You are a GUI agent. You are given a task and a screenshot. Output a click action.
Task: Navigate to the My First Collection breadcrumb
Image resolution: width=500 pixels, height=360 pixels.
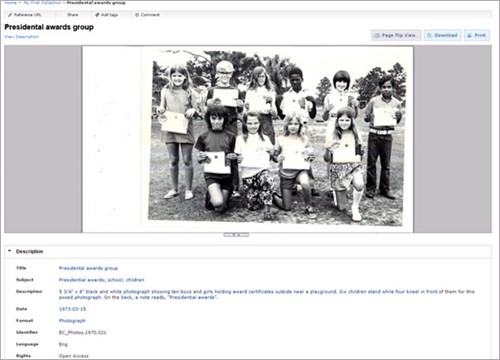pos(42,3)
